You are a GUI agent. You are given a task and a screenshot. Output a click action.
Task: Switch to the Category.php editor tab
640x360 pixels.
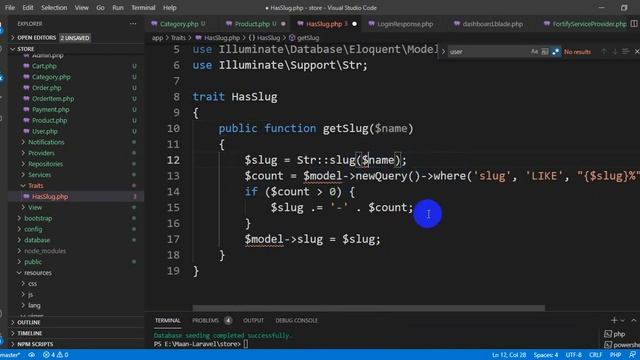click(x=178, y=24)
